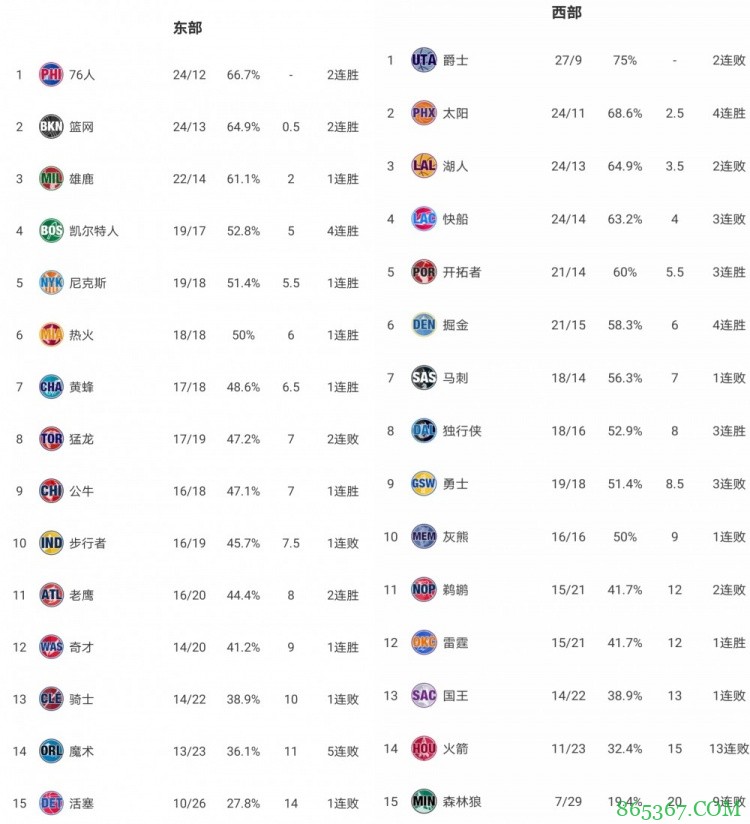750x824 pixels.
Task: Open the Boston Celtics BOS logo
Action: coord(51,231)
